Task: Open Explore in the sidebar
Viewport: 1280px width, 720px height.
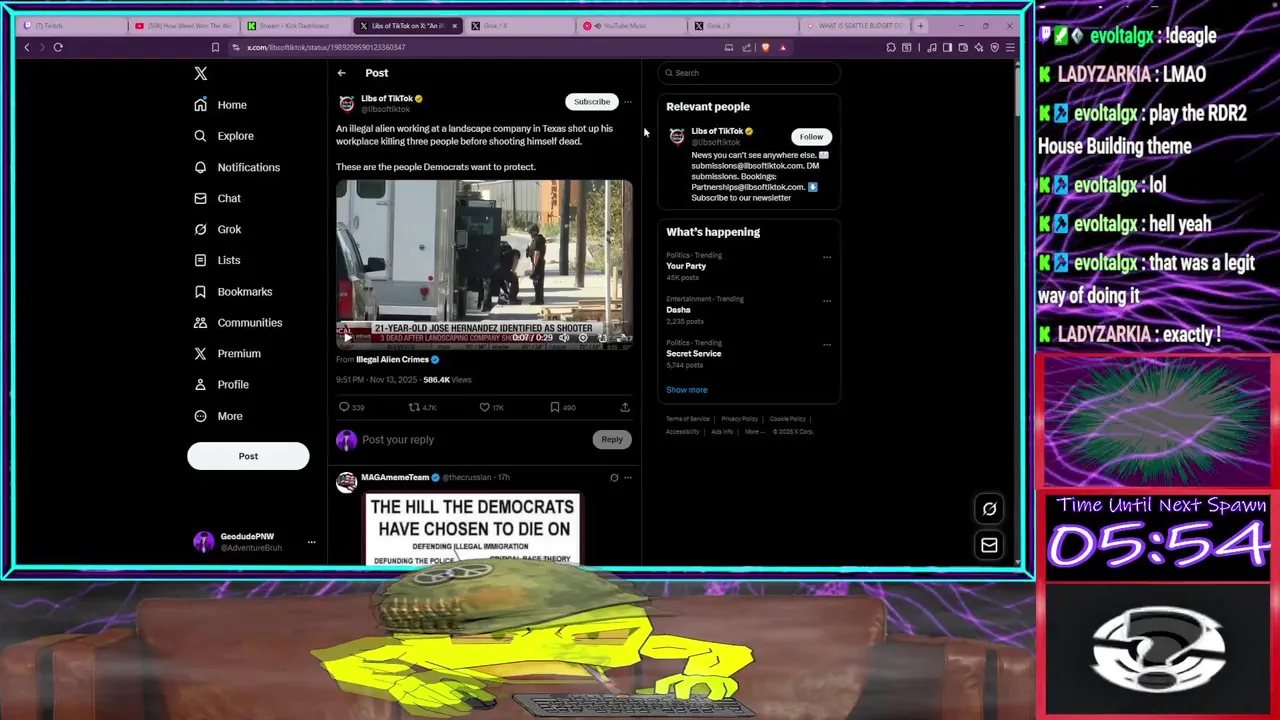Action: click(x=224, y=136)
